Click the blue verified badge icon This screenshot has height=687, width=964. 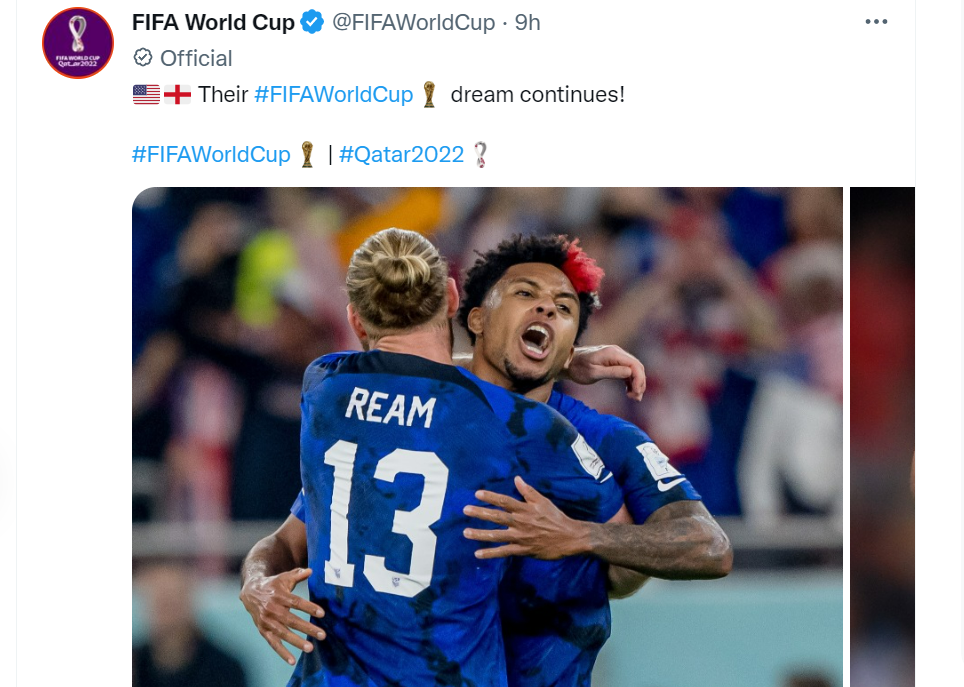pos(312,22)
